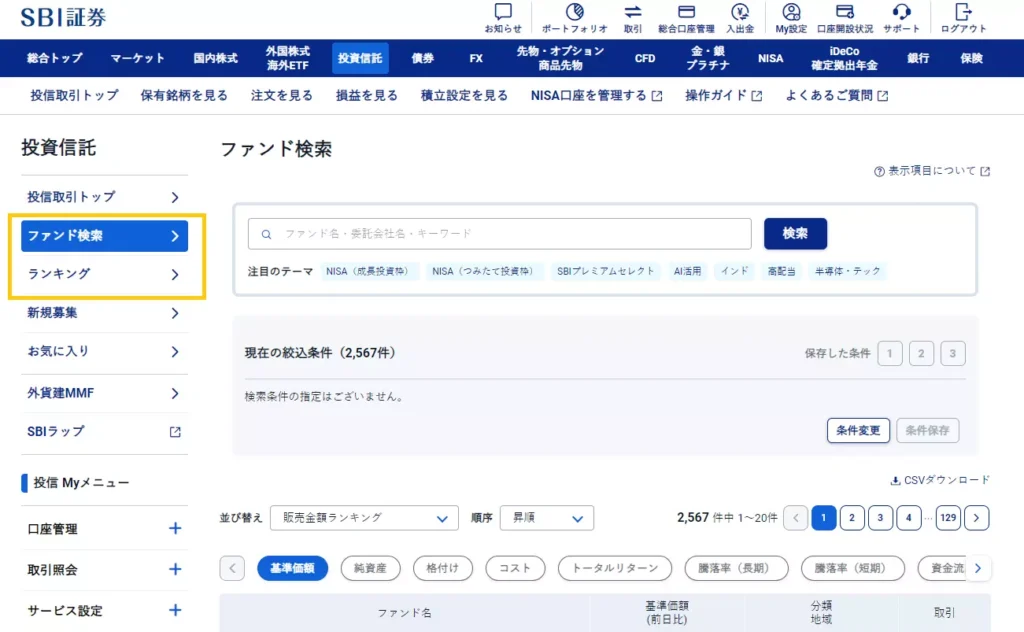Select the 投資信託 main navigation tab
Image resolution: width=1024 pixels, height=632 pixels.
click(359, 58)
